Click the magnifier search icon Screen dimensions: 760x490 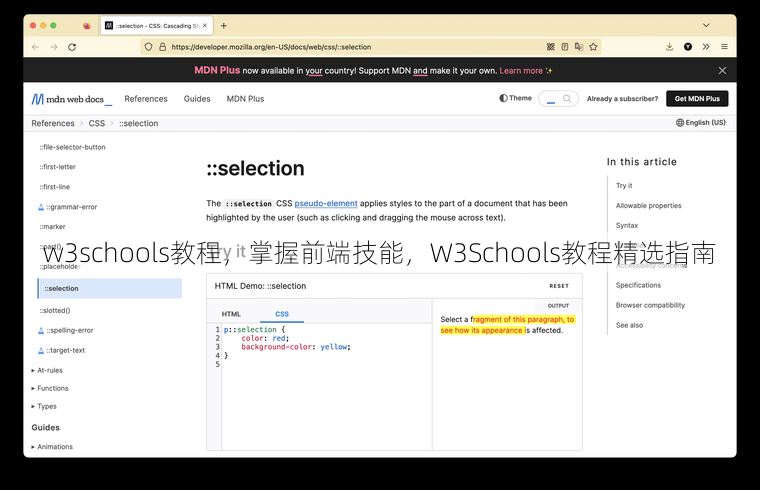567,98
